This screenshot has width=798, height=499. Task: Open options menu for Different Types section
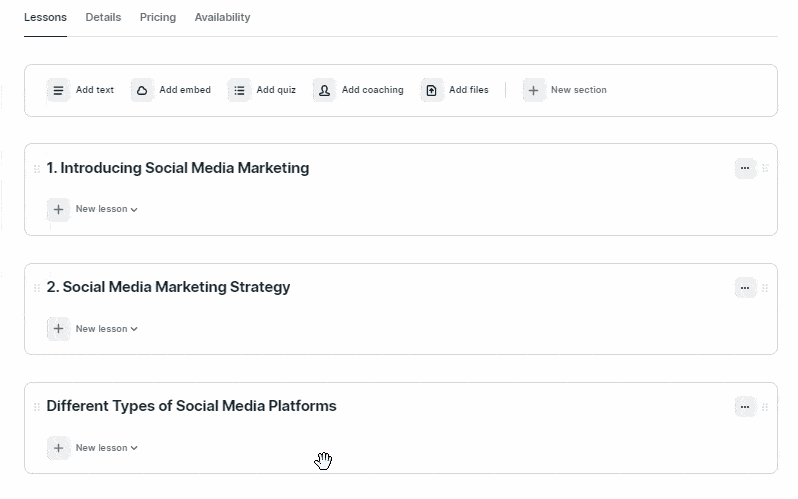[x=745, y=407]
